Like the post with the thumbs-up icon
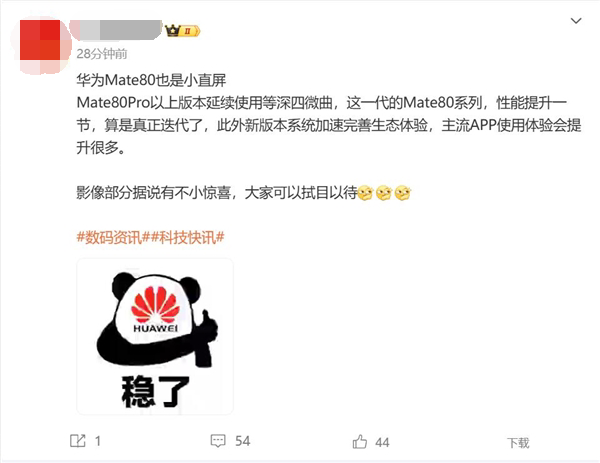 (x=359, y=442)
